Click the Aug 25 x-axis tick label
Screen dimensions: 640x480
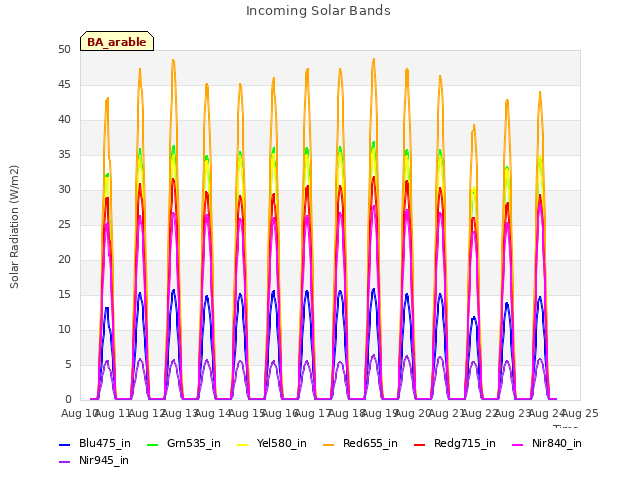(x=580, y=413)
